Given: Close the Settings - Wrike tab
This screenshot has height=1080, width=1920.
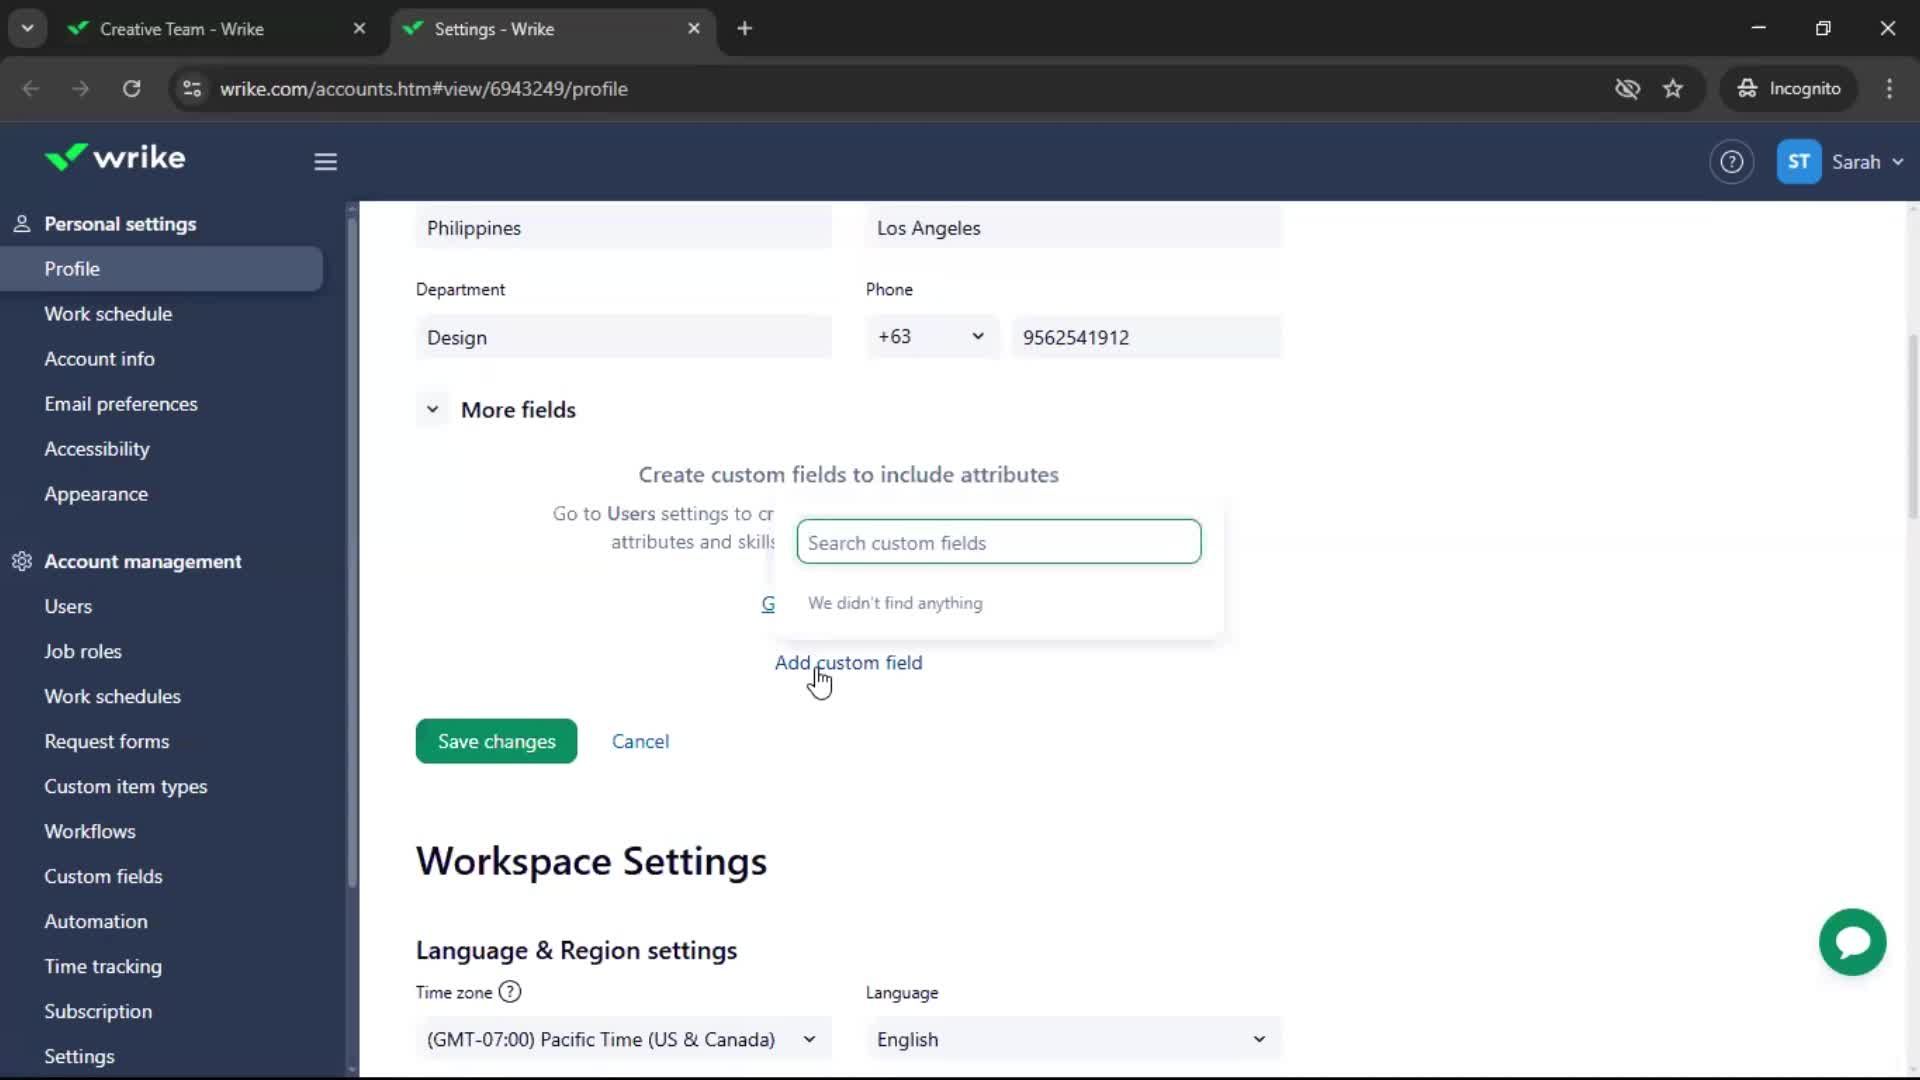Looking at the screenshot, I should pyautogui.click(x=694, y=29).
